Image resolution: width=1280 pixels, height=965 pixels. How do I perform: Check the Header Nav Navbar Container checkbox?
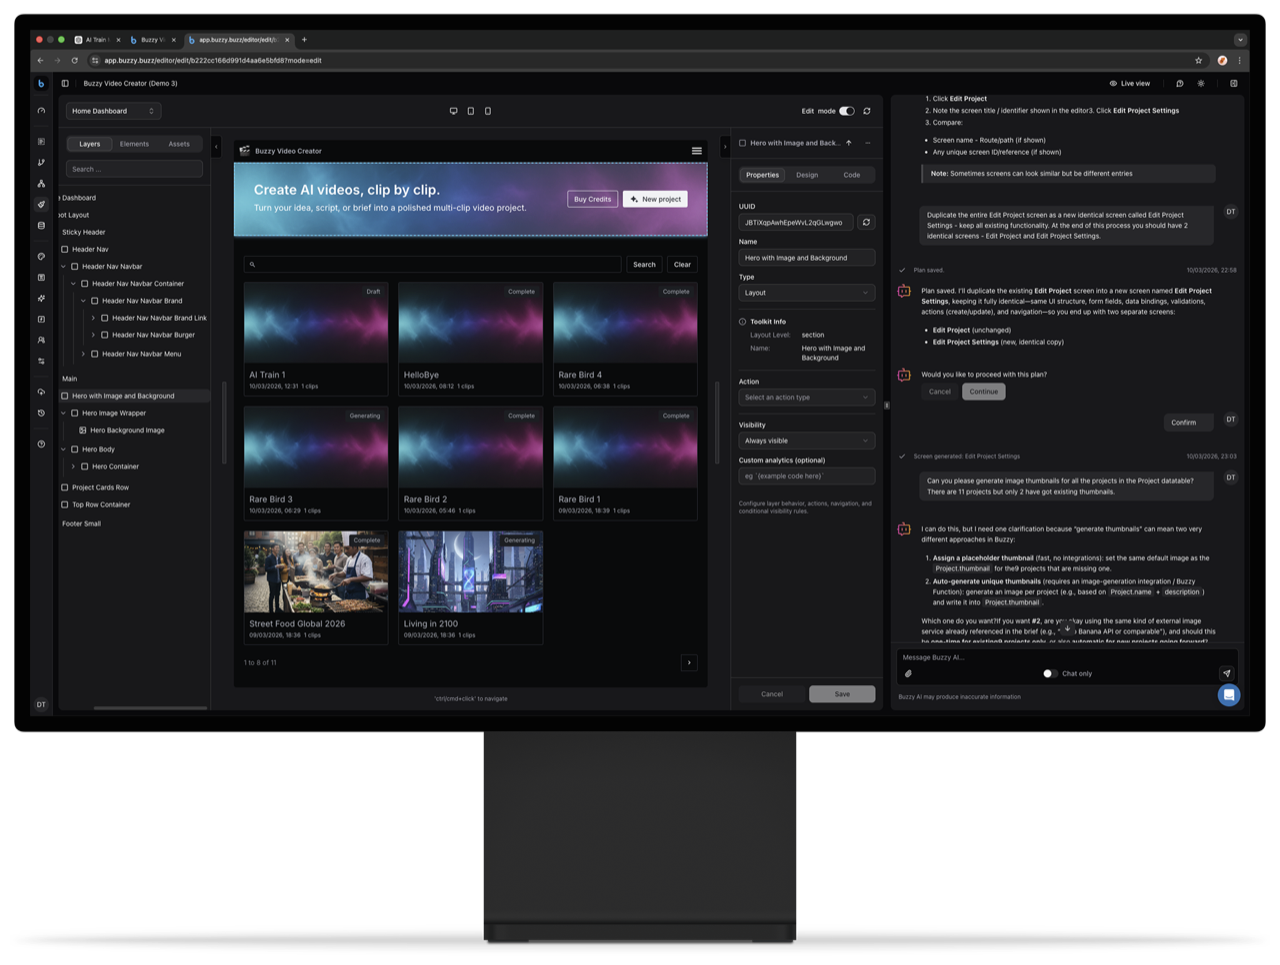(x=85, y=284)
